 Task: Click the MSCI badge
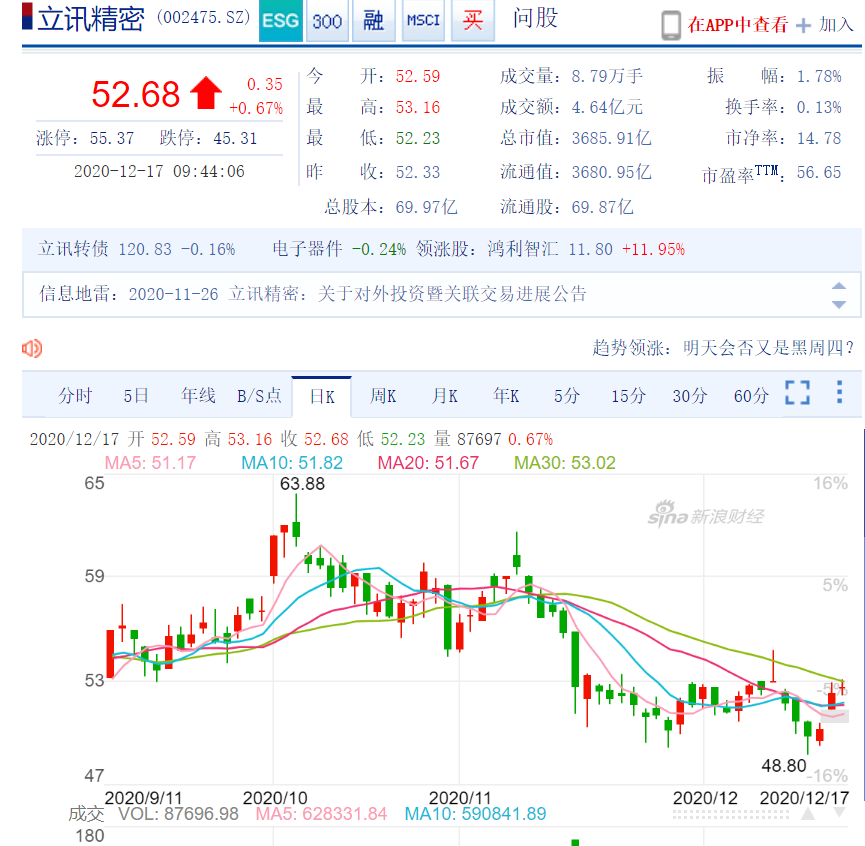click(x=423, y=21)
